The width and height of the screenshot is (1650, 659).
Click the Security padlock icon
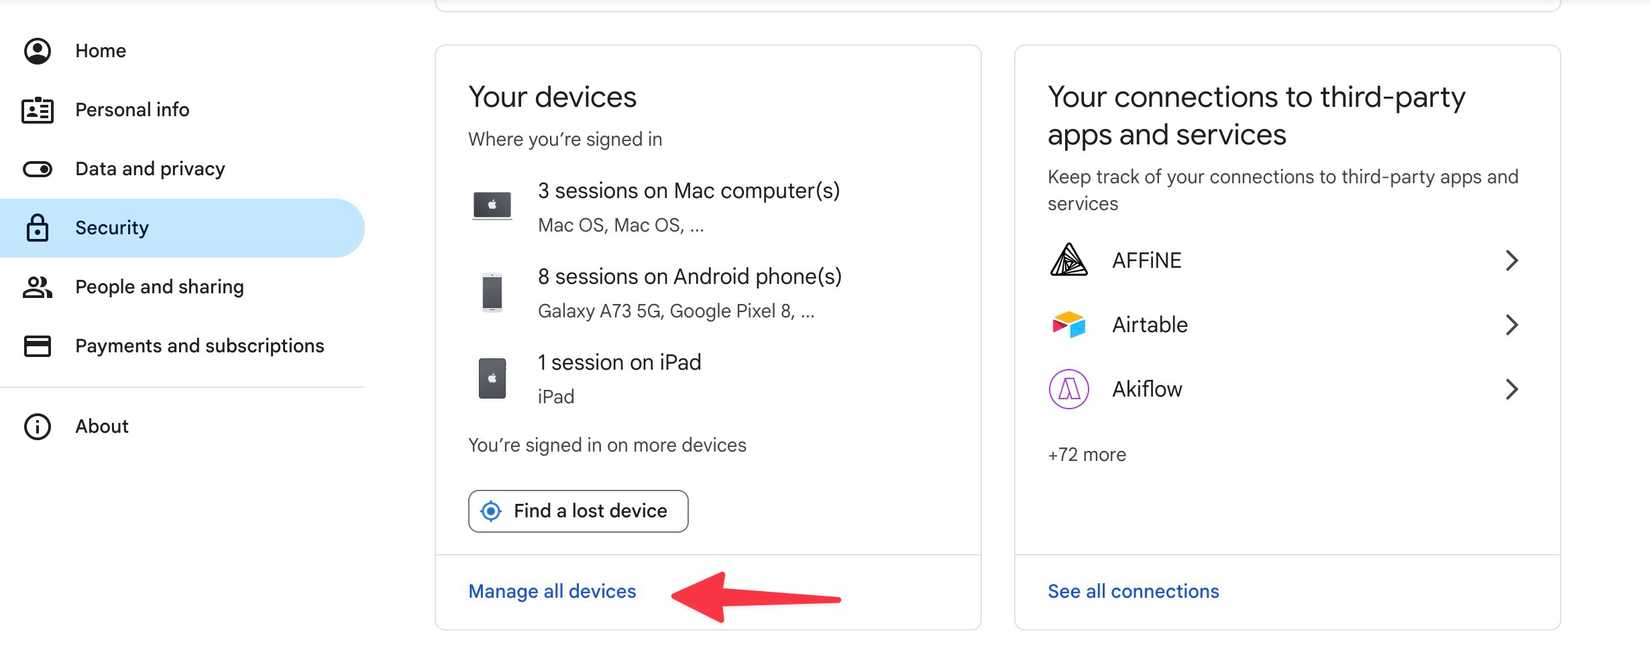tap(37, 227)
